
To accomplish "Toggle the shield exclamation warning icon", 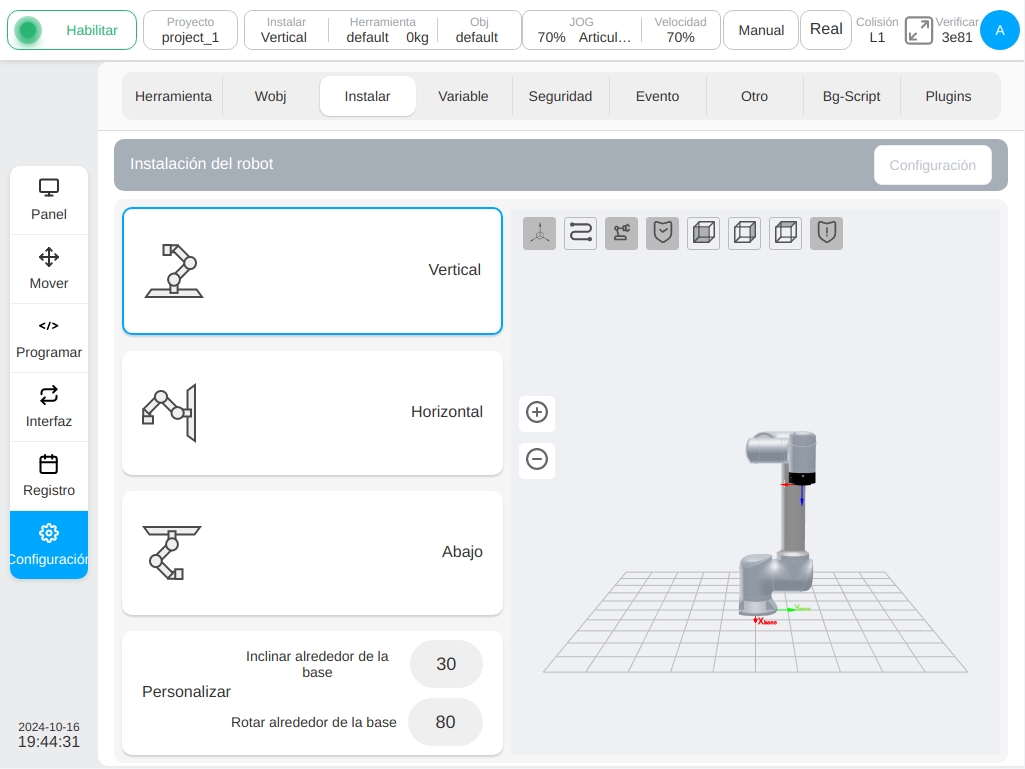I will pyautogui.click(x=826, y=233).
